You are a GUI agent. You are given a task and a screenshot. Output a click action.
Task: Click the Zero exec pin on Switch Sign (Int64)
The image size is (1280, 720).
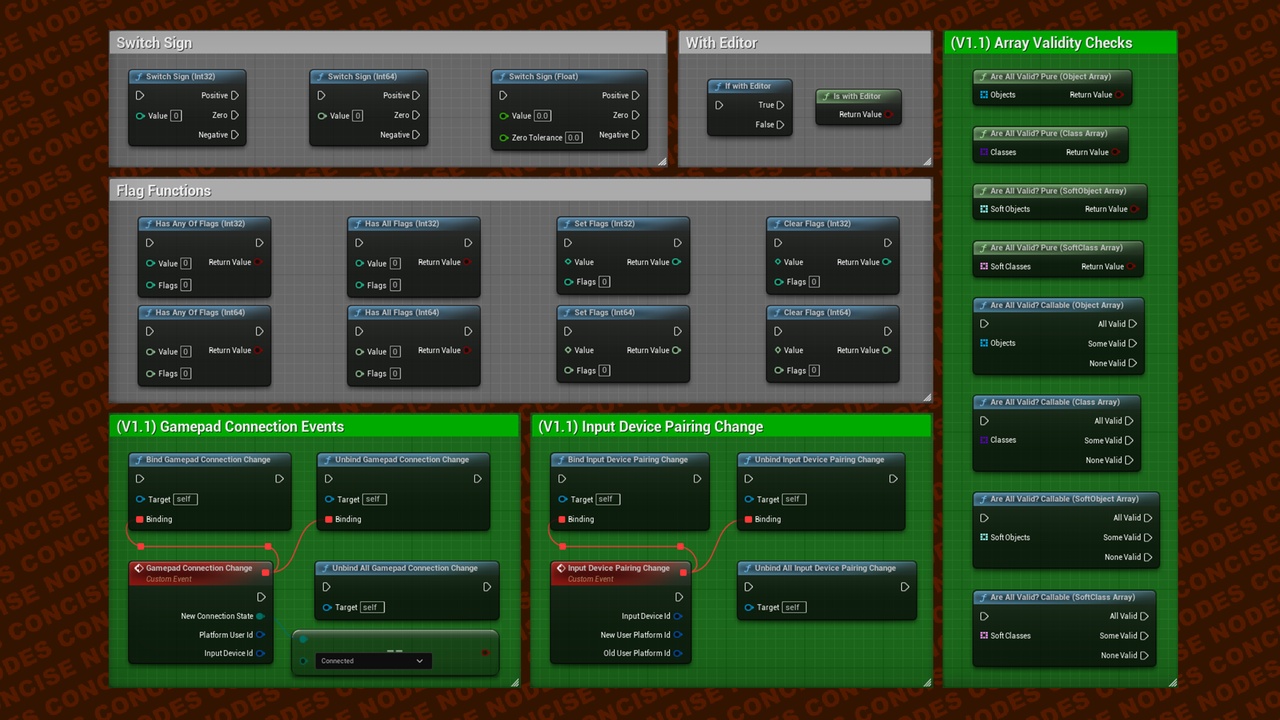tap(416, 115)
